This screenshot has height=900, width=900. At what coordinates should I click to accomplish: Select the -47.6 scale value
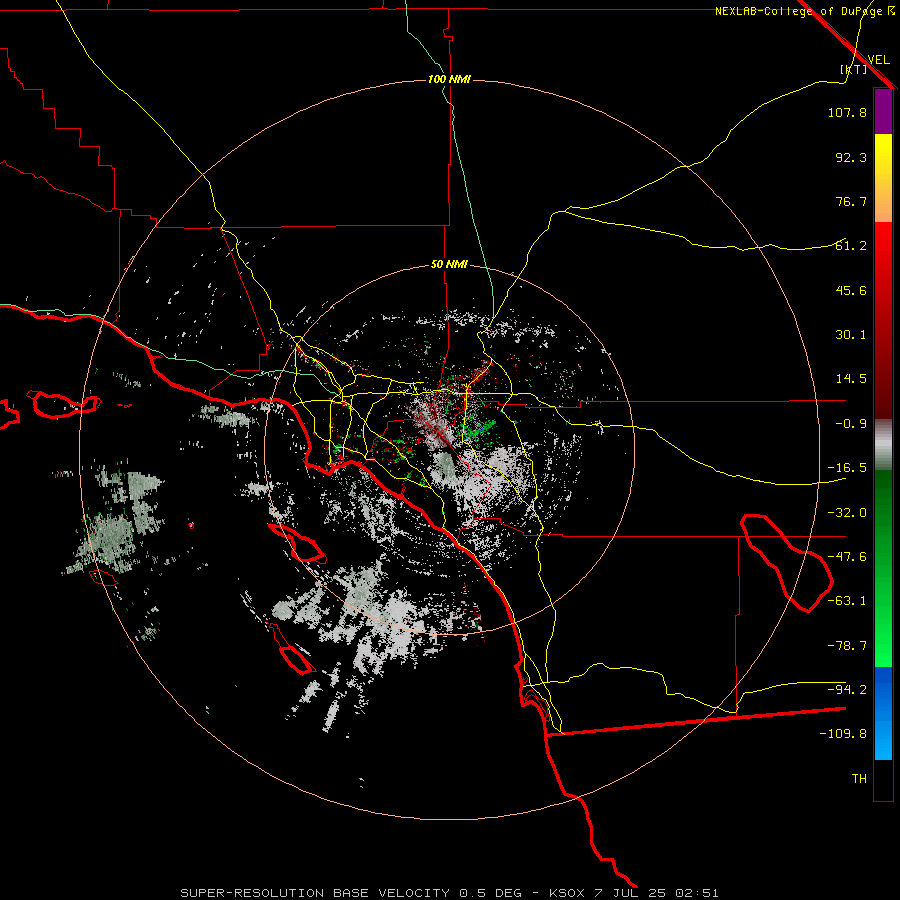847,557
